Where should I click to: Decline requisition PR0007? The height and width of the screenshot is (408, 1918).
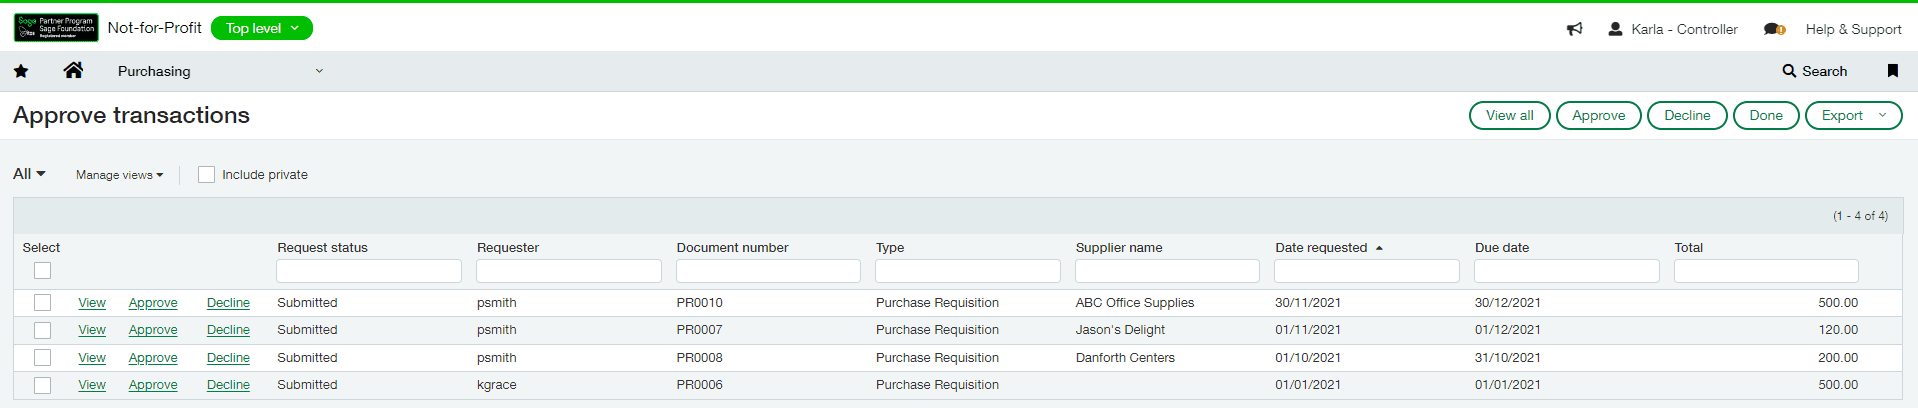[x=228, y=330]
